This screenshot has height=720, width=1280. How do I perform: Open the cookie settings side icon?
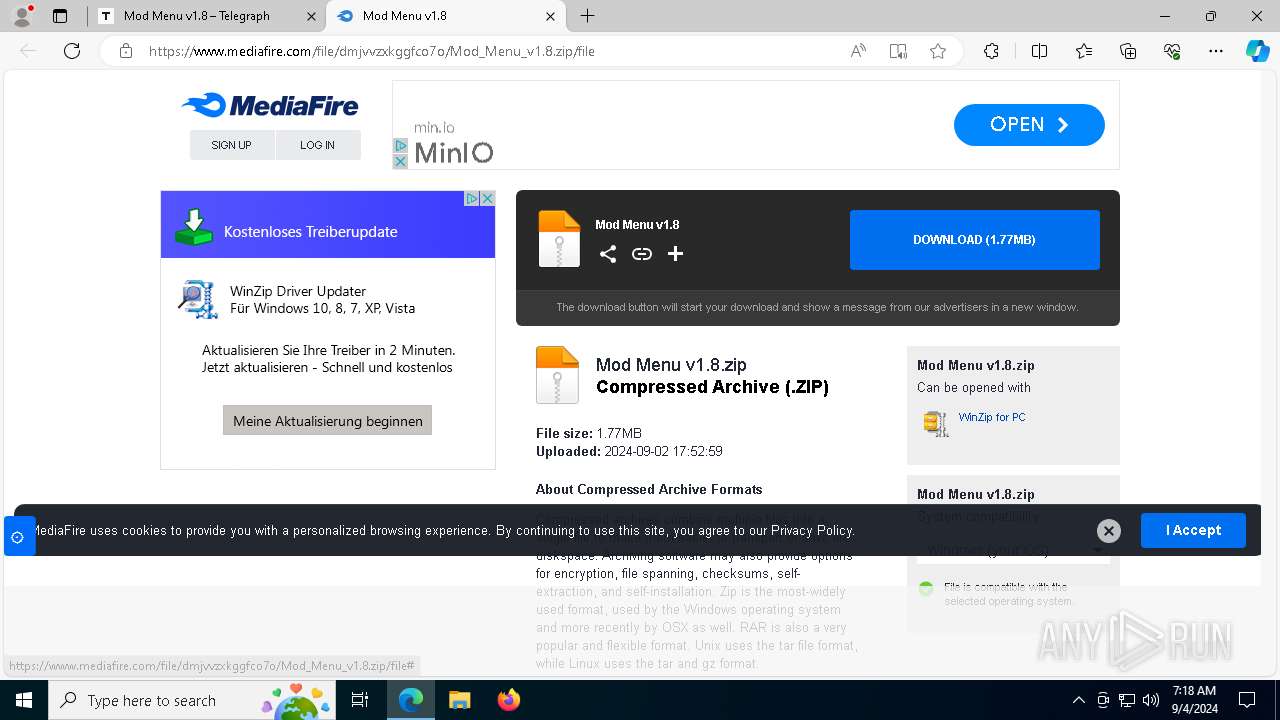coord(18,537)
